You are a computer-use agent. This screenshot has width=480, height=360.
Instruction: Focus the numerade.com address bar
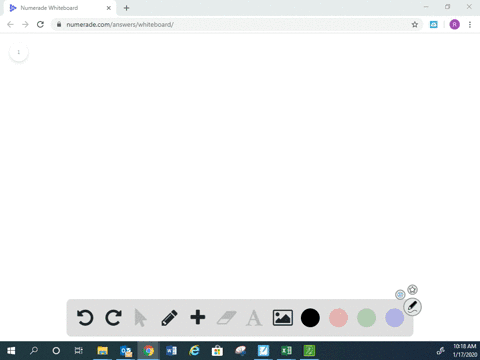tap(233, 24)
